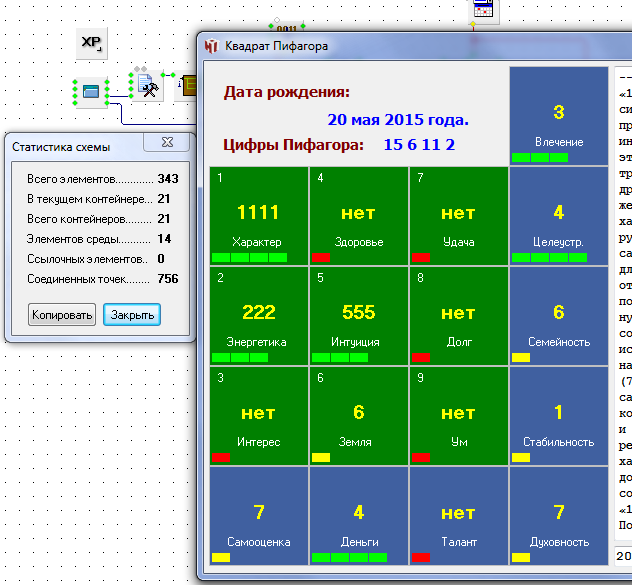Image resolution: width=632 pixels, height=585 pixels.
Task: Select the Энергетика cell showing 222
Action: [258, 316]
